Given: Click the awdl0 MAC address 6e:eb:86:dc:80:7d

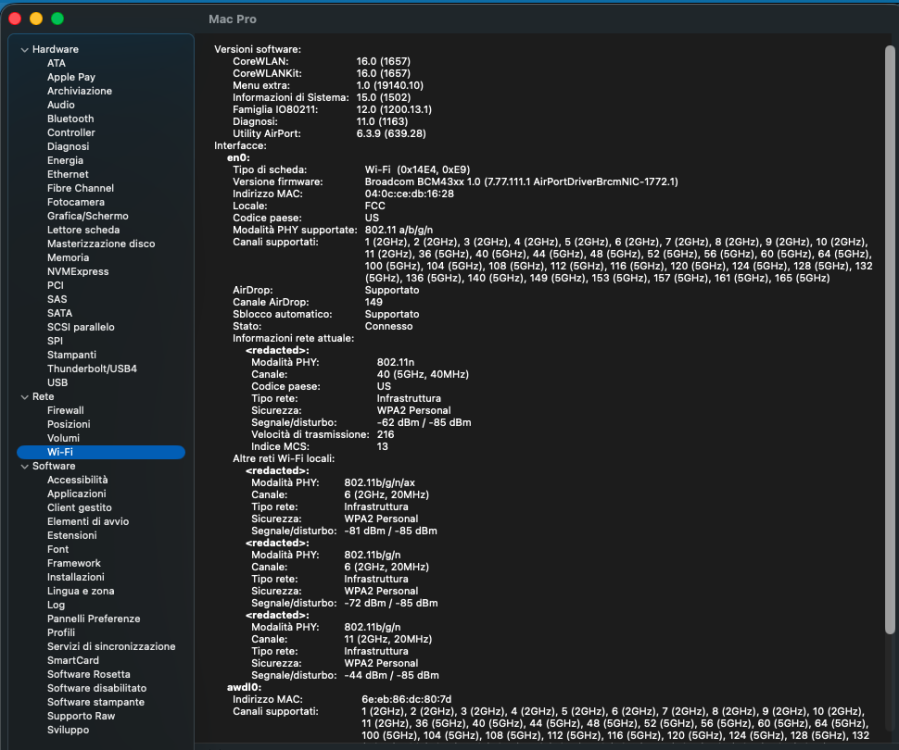Looking at the screenshot, I should 406,700.
